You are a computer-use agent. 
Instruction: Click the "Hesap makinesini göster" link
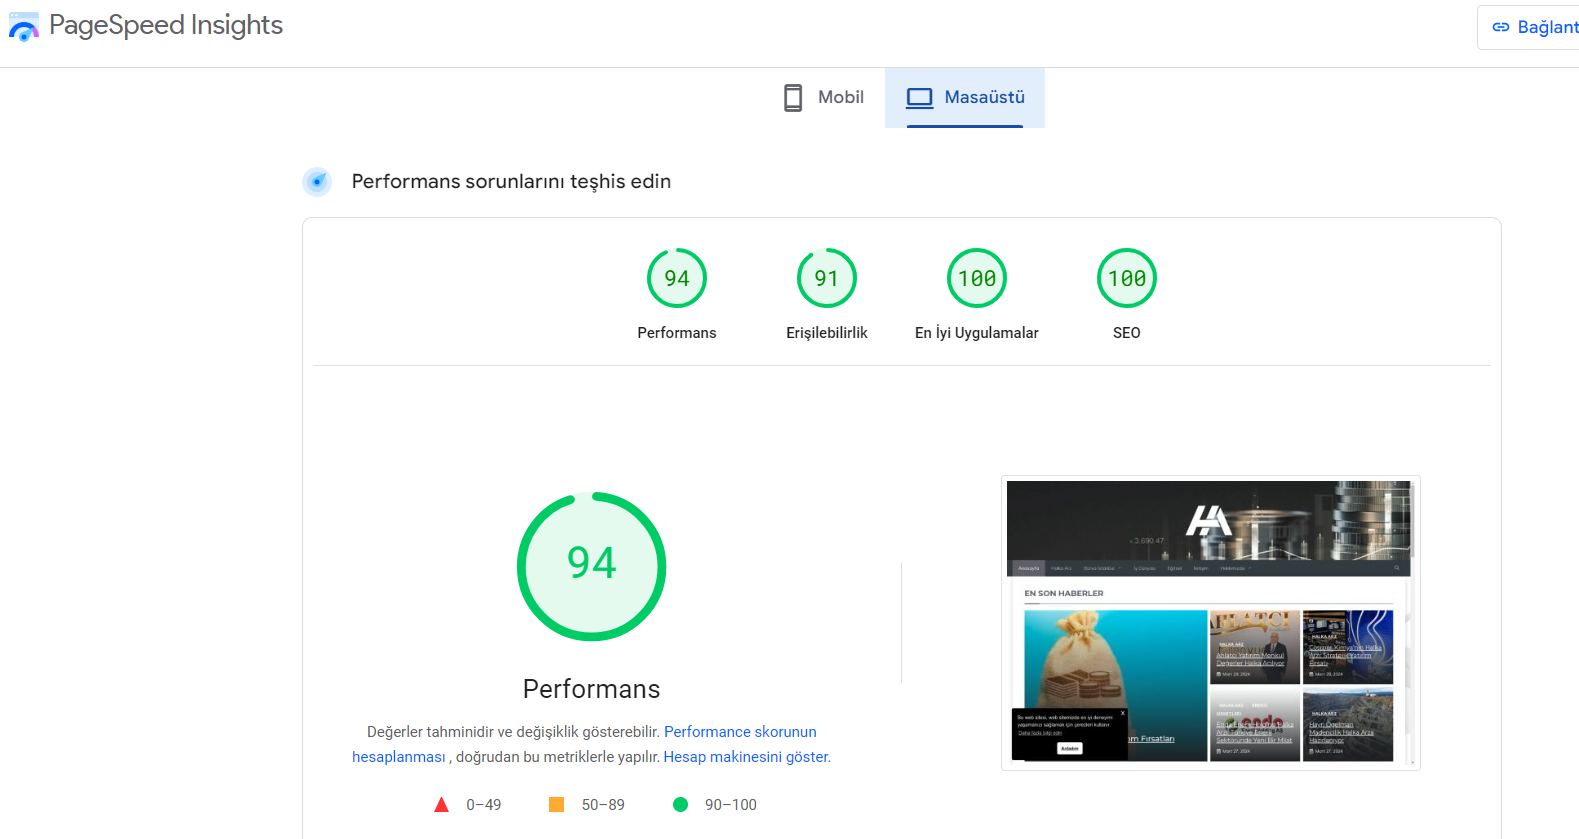(x=747, y=757)
